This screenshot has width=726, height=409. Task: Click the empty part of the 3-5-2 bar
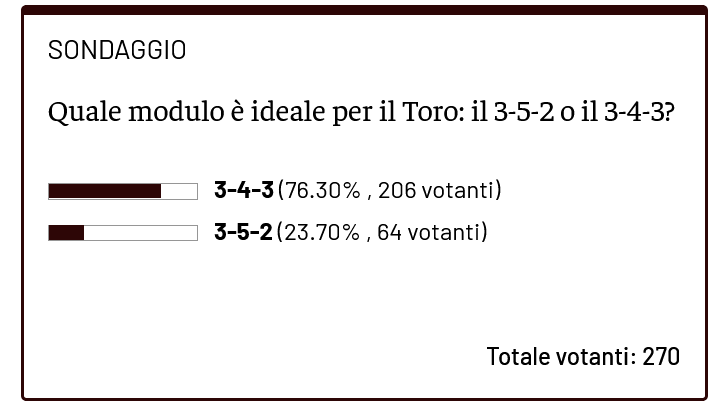[140, 233]
